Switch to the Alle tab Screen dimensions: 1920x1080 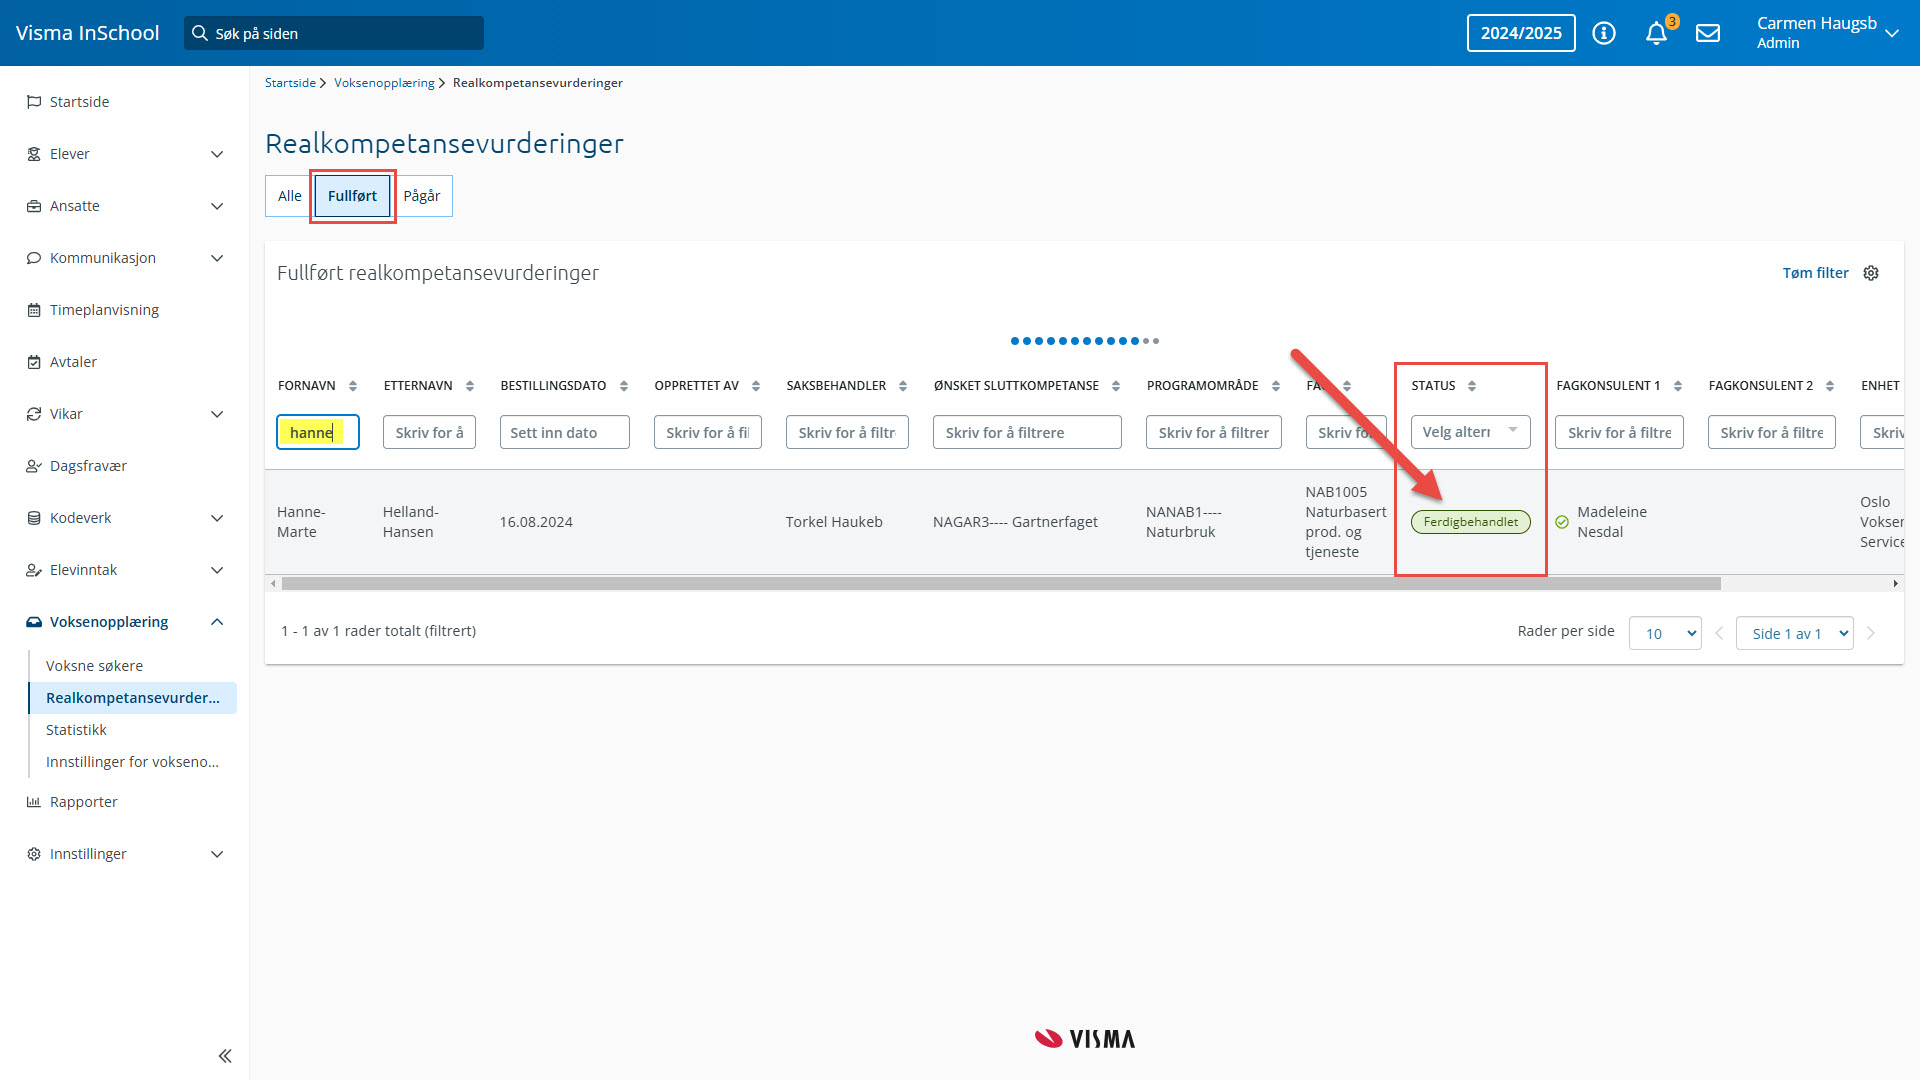290,196
